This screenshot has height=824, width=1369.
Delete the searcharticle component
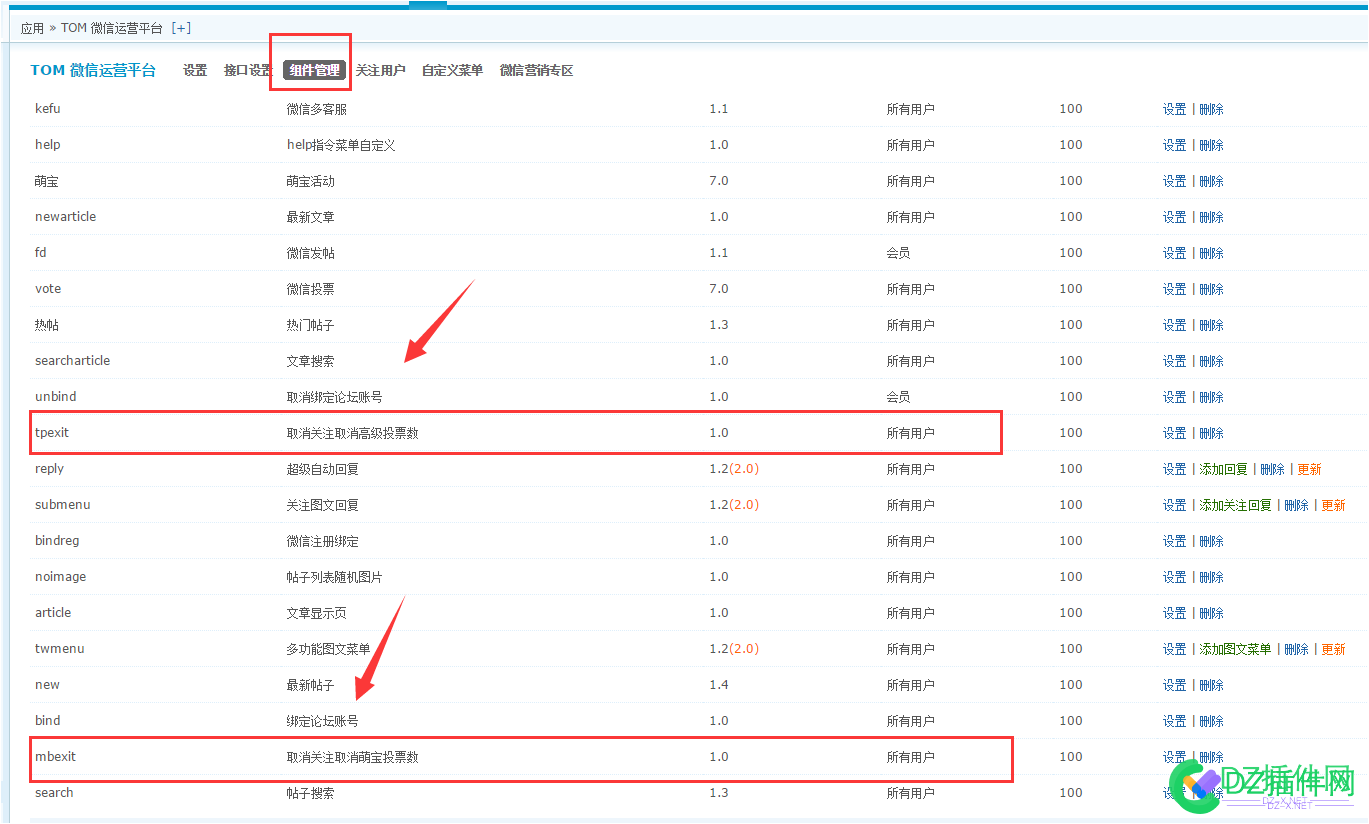1211,361
